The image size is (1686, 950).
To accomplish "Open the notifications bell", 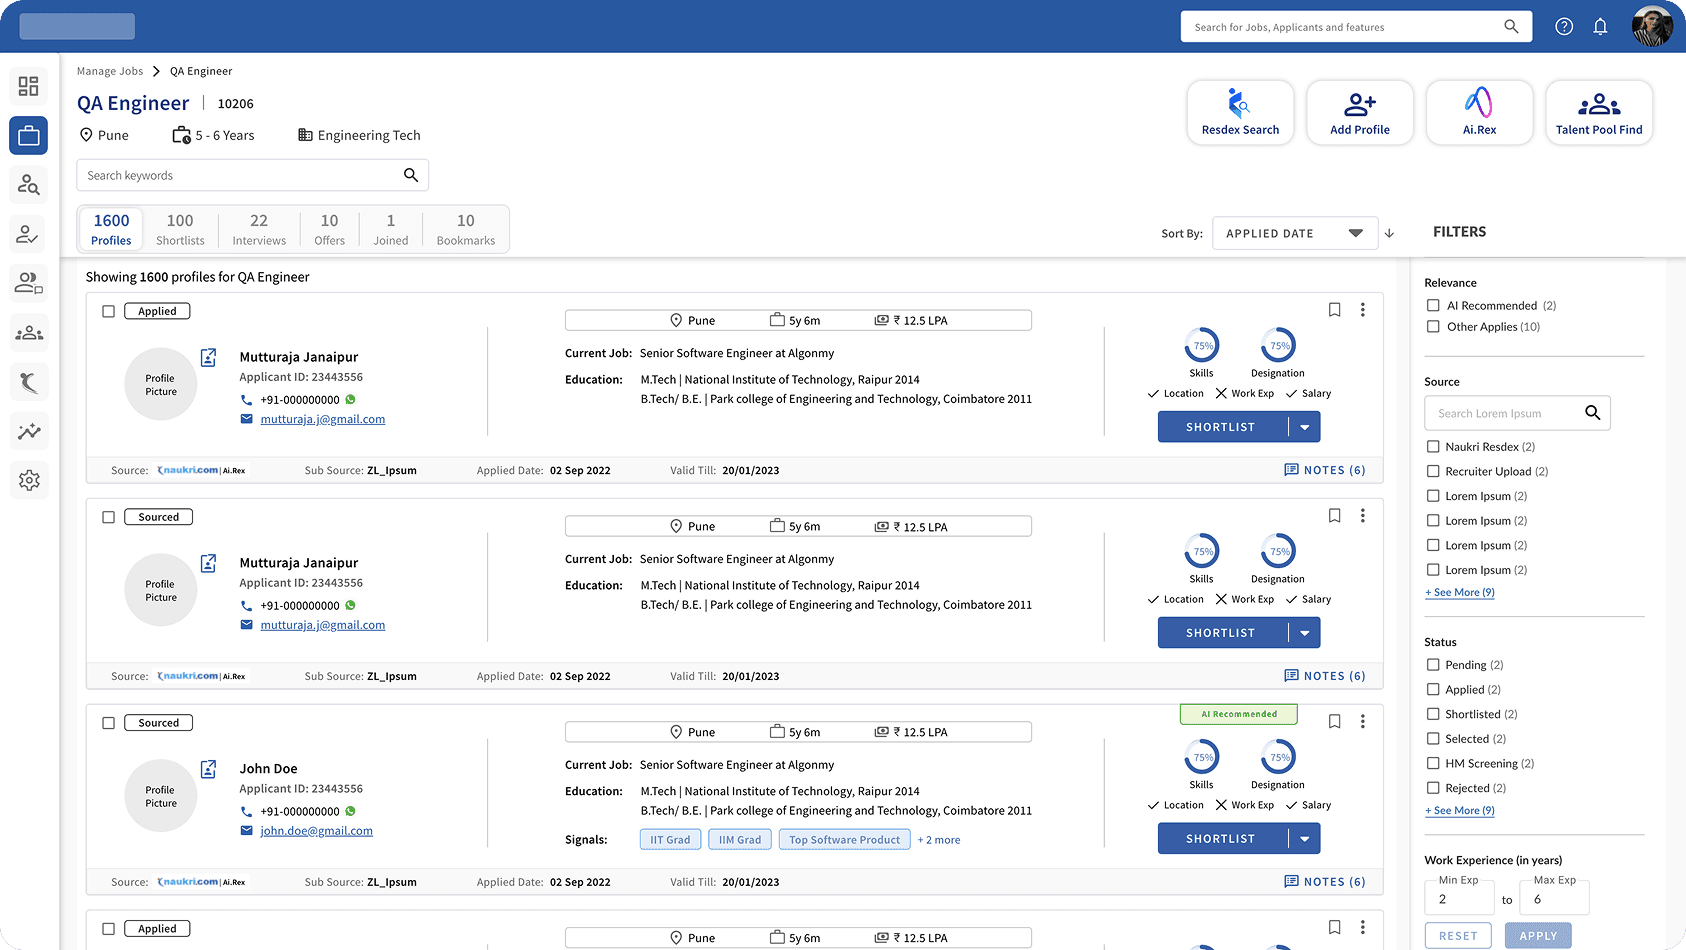I will pos(1600,27).
